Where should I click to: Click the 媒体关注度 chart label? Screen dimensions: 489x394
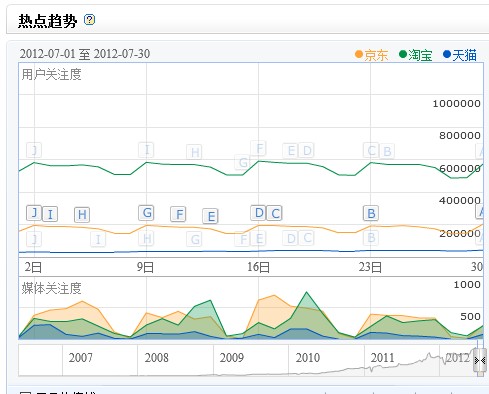[x=51, y=288]
